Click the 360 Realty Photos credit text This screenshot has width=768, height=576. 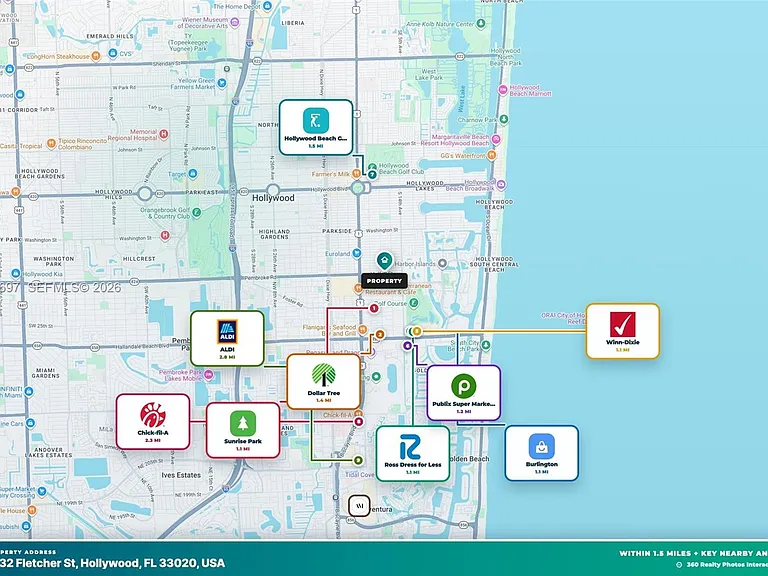tap(727, 565)
